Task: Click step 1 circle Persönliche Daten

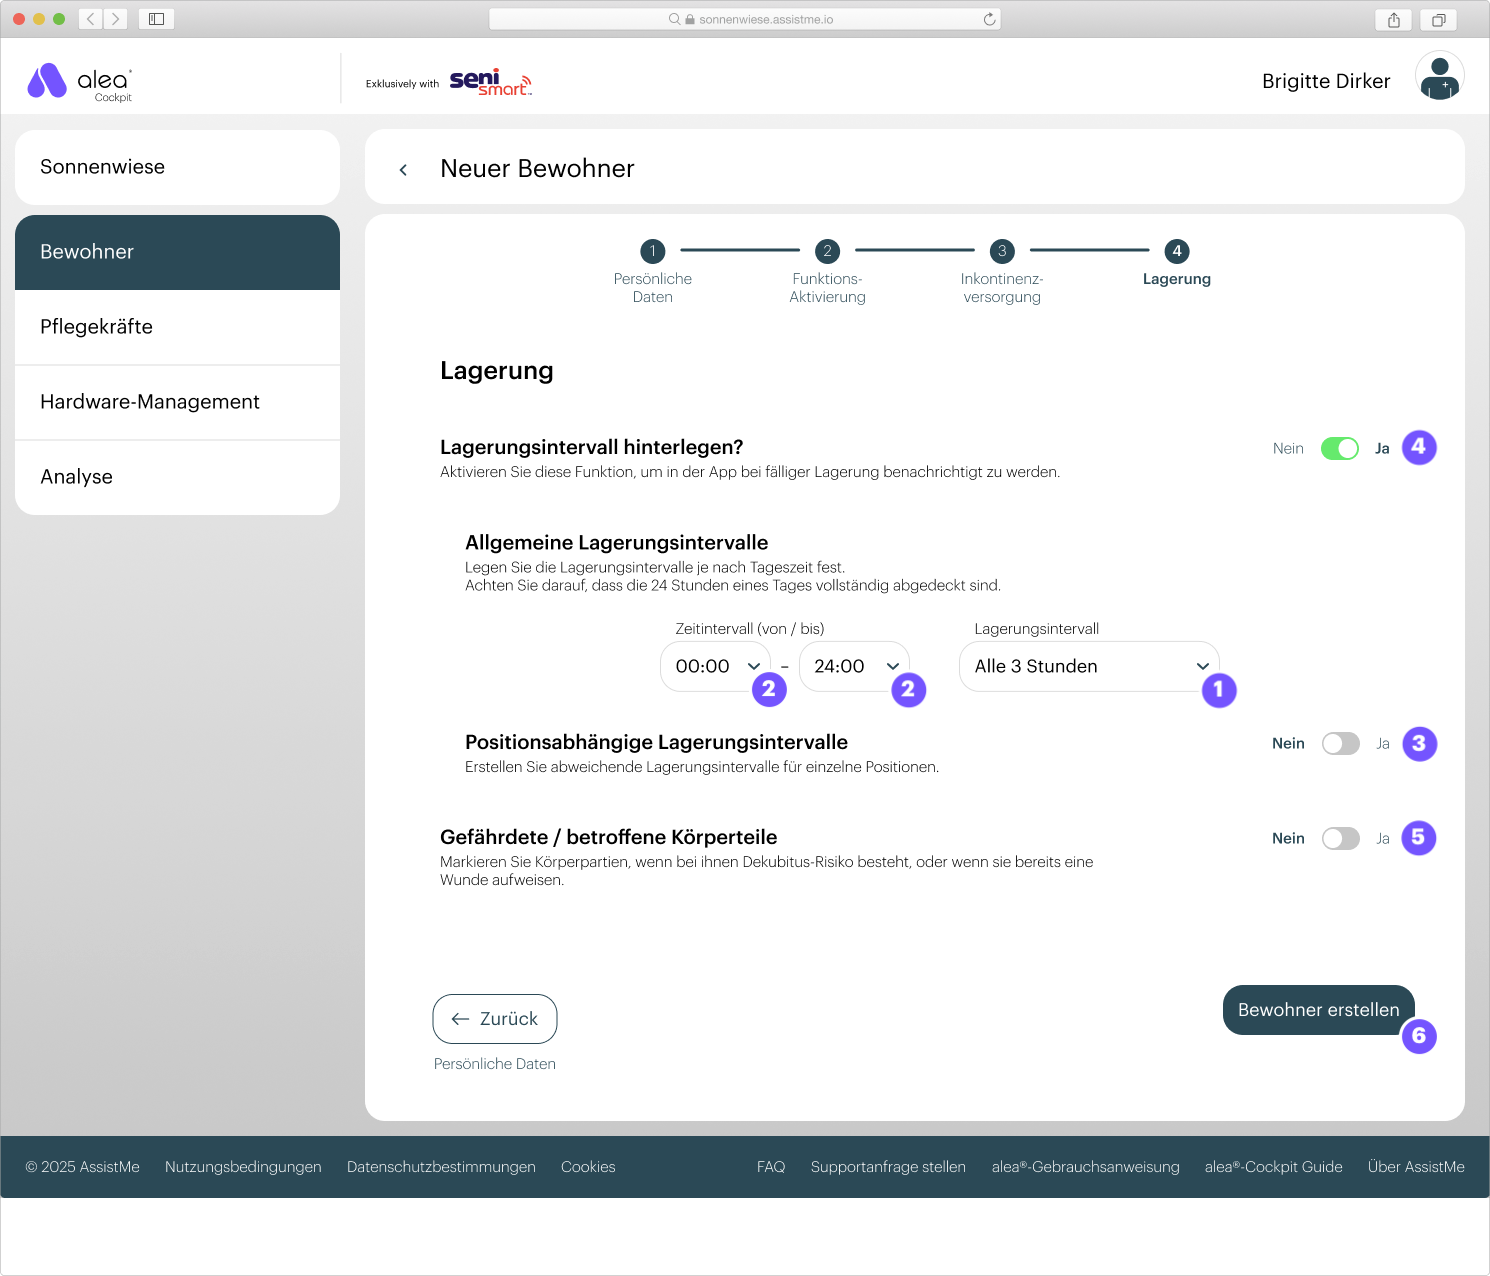Action: pos(652,251)
